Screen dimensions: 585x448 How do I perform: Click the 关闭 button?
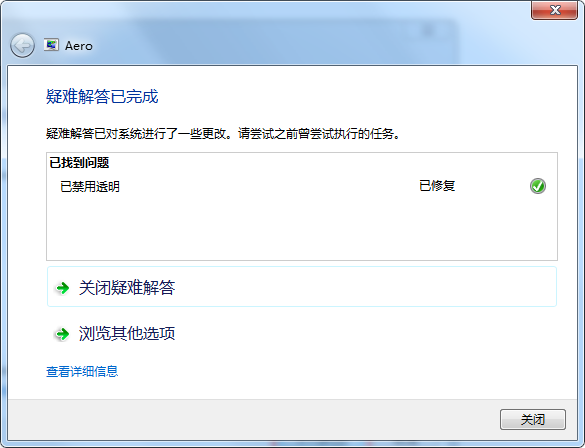click(533, 419)
